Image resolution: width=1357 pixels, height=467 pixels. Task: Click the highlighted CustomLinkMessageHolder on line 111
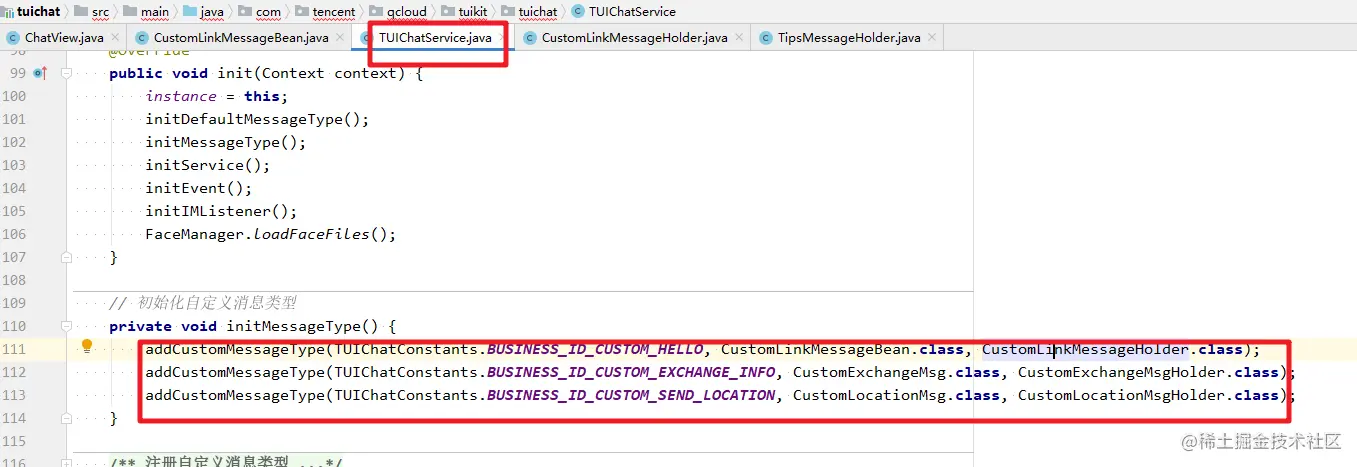(1086, 349)
